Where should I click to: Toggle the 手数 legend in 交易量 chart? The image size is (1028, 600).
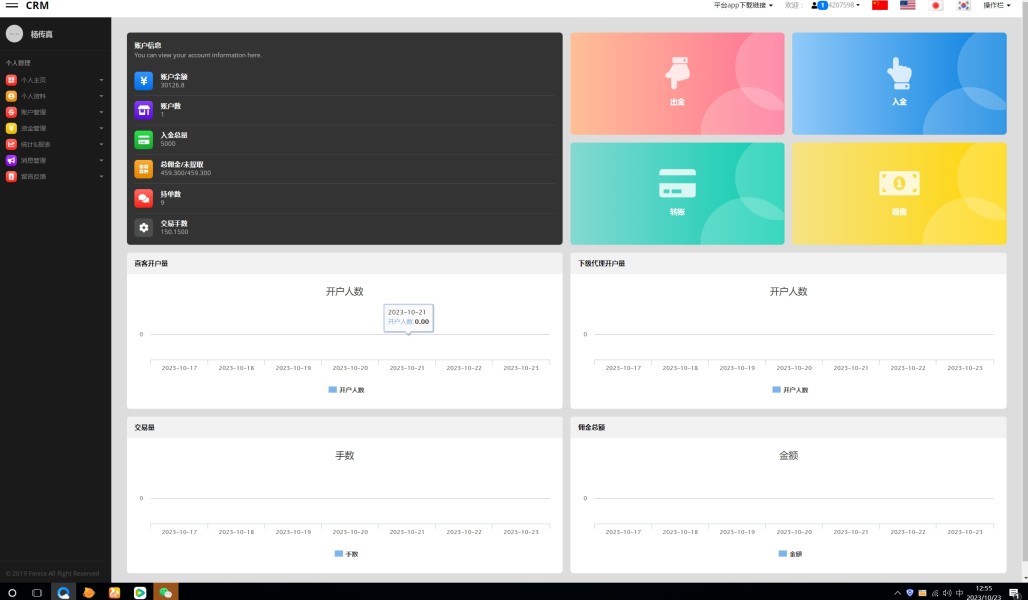click(346, 553)
